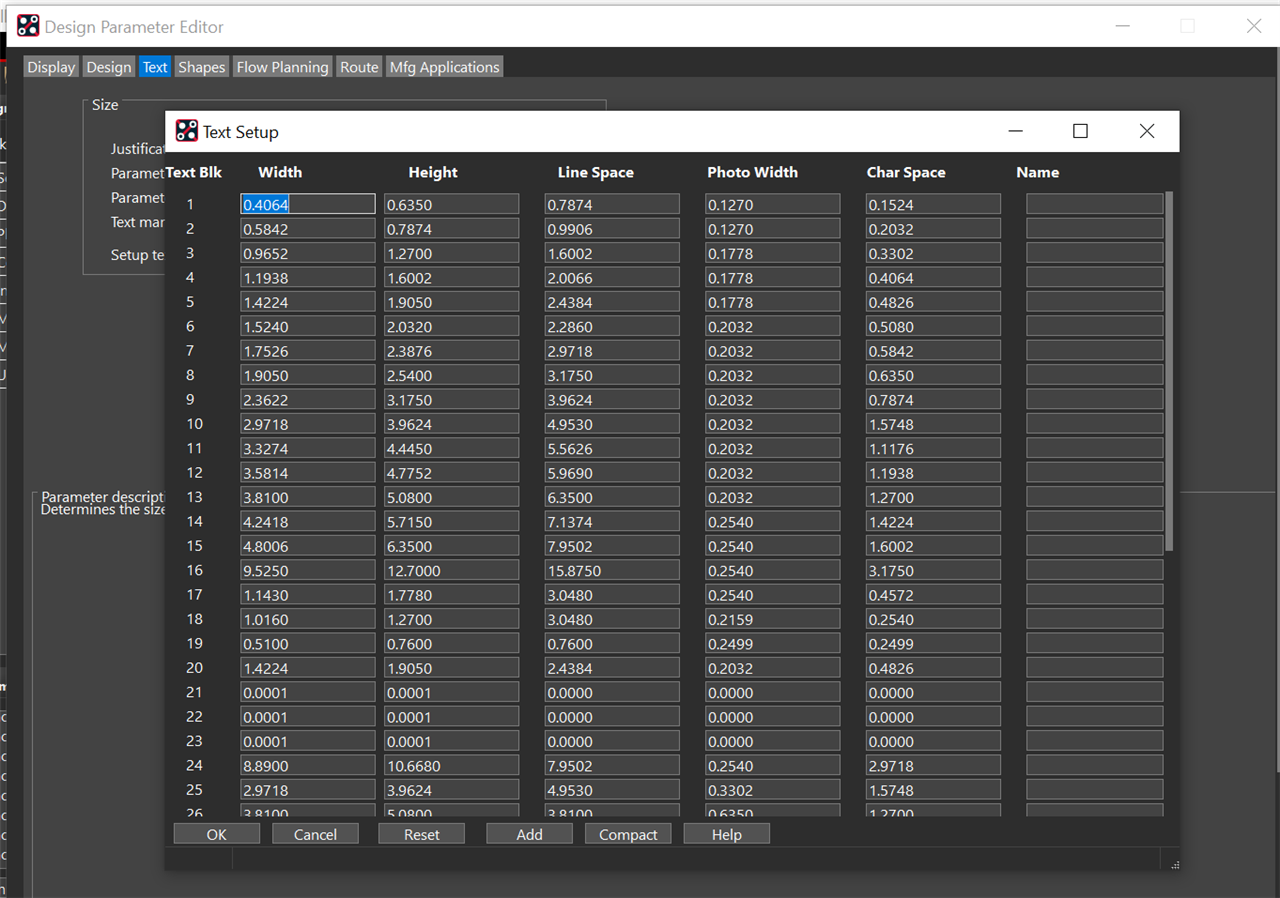Viewport: 1280px width, 898px height.
Task: Edit Width 1.1430 in row 17
Action: (x=308, y=595)
